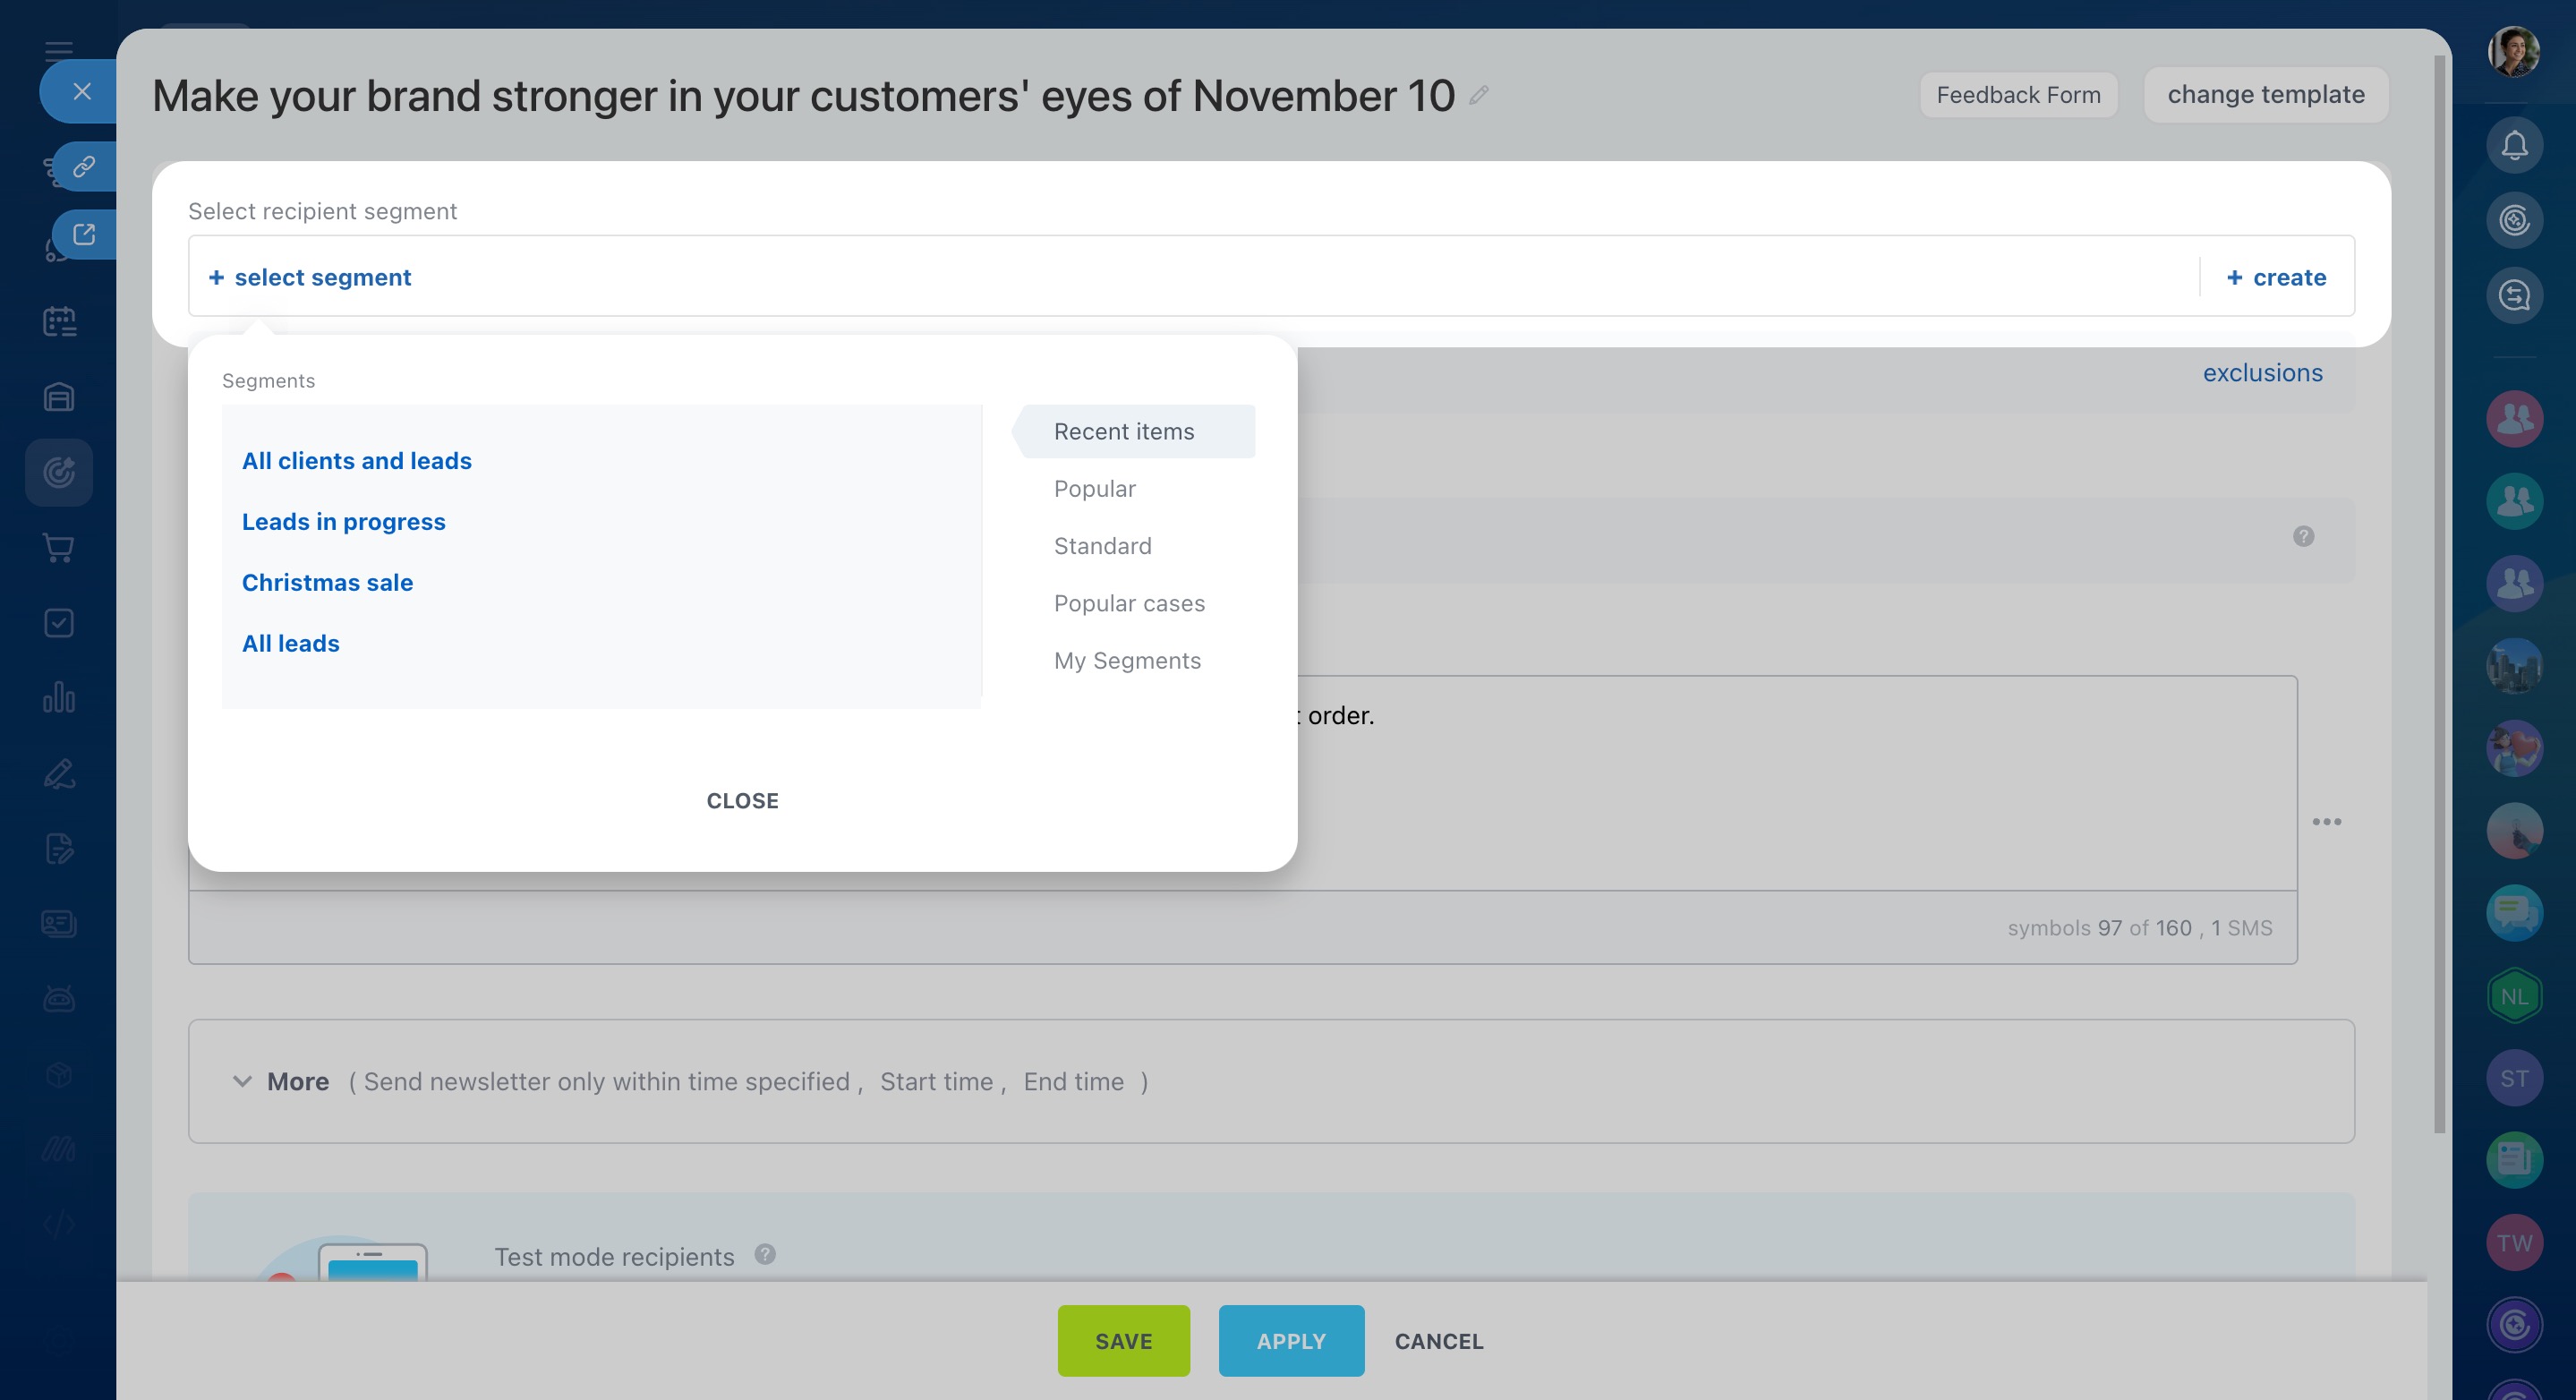Choose the Christmas sale segment

(x=327, y=582)
